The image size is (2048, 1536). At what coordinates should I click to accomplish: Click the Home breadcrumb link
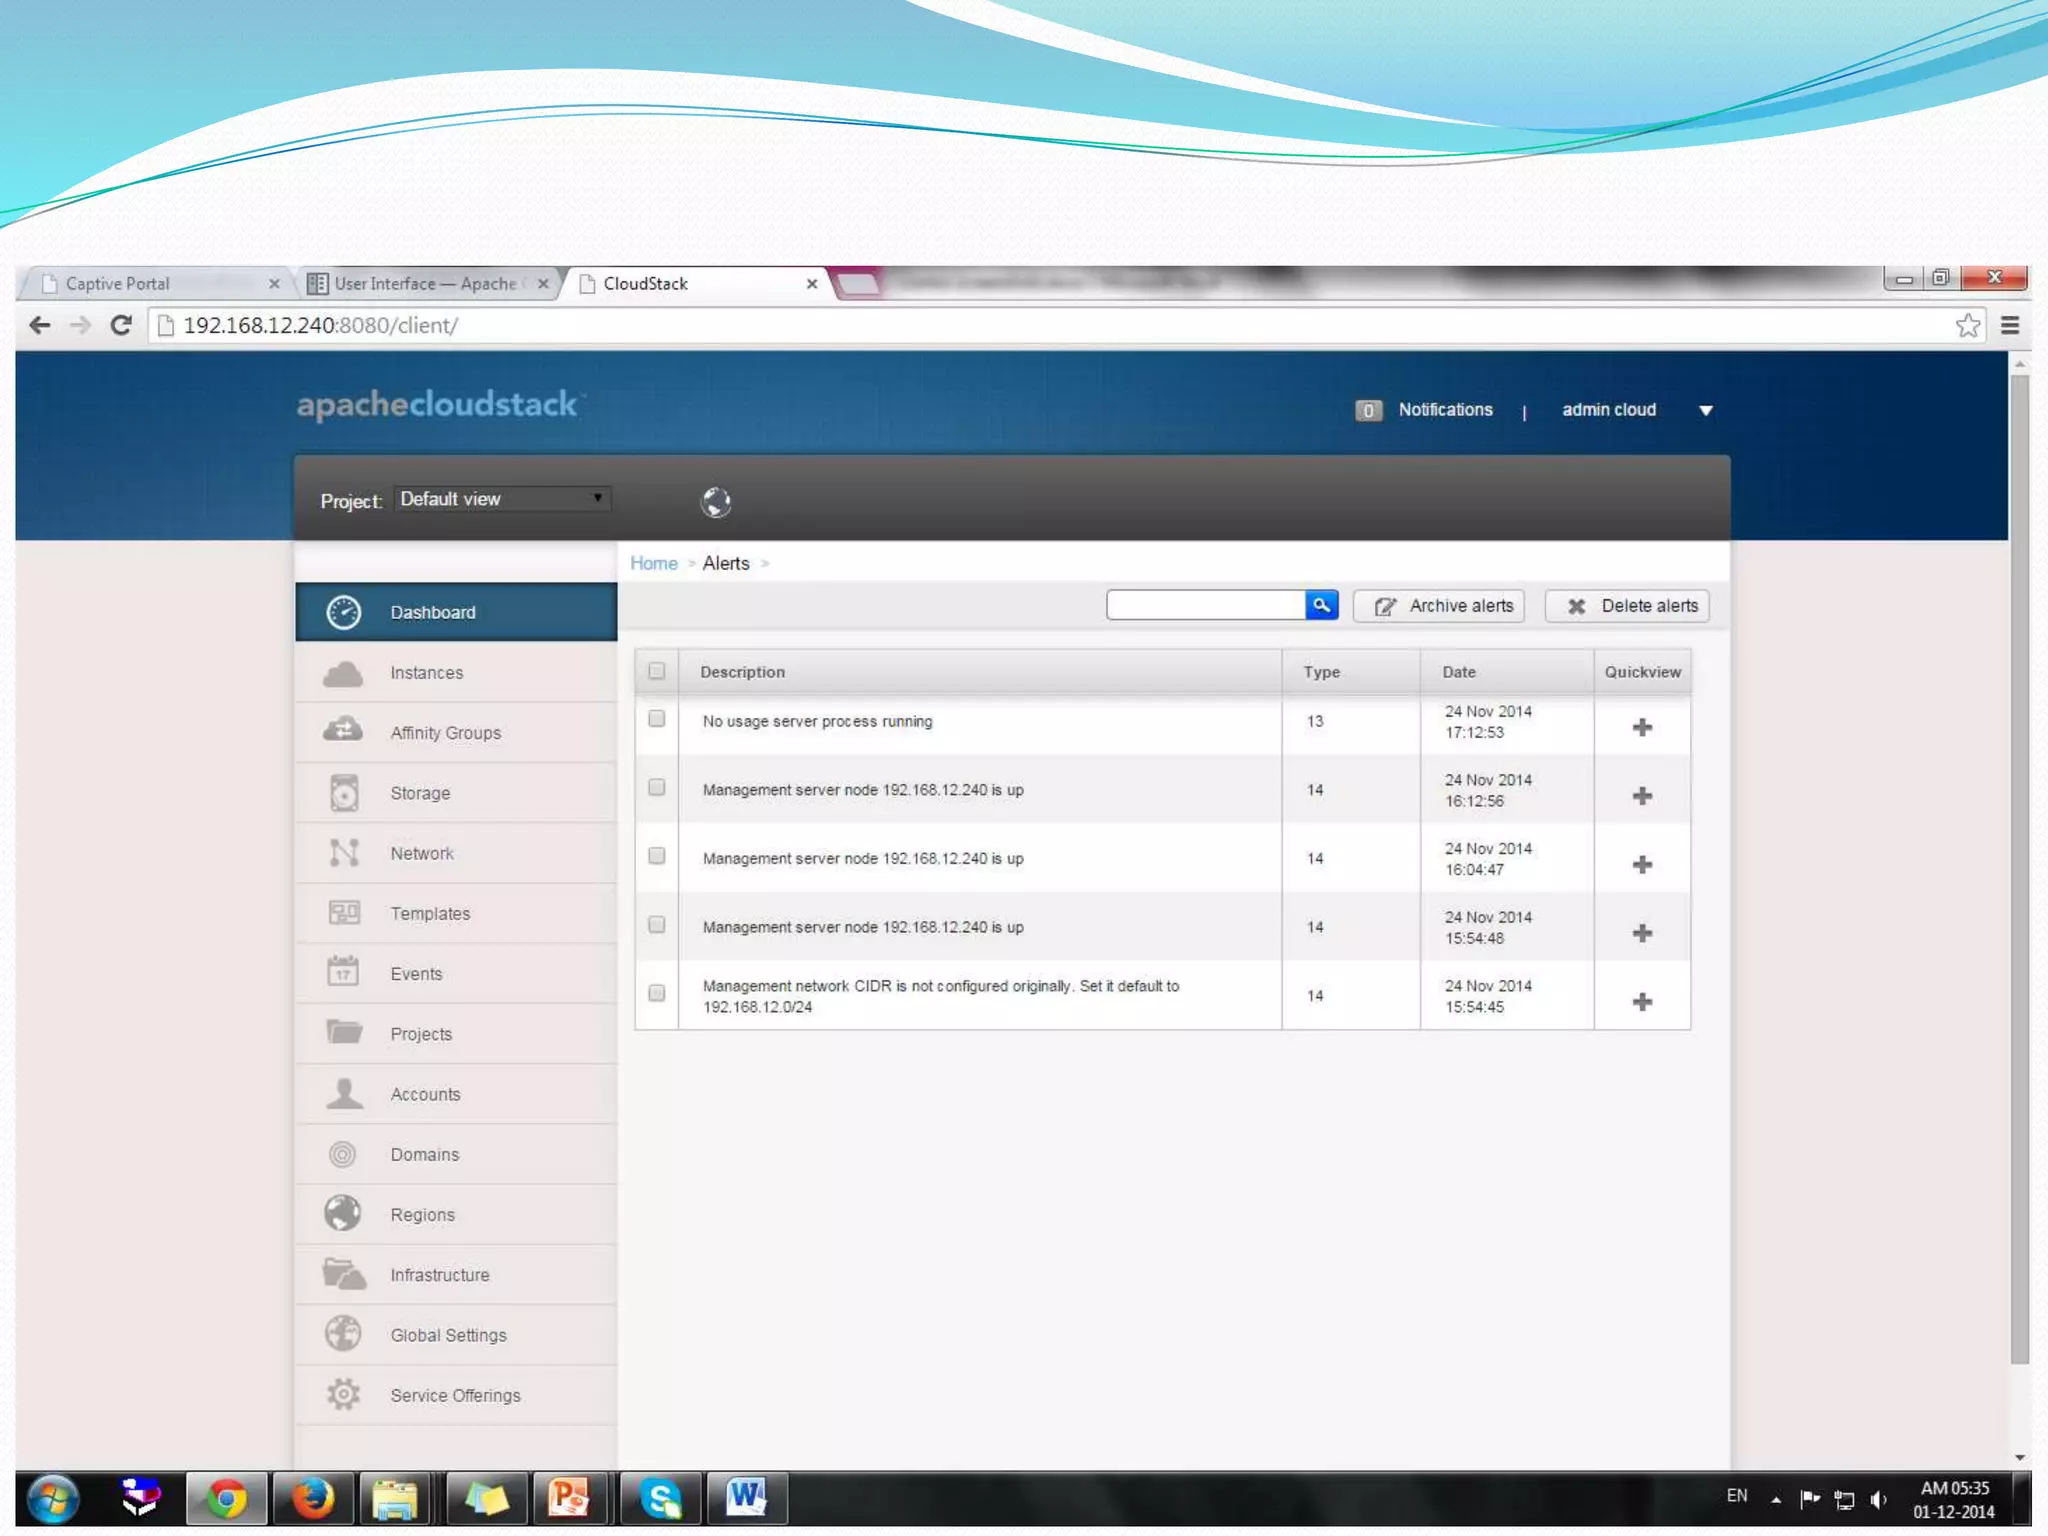click(653, 563)
